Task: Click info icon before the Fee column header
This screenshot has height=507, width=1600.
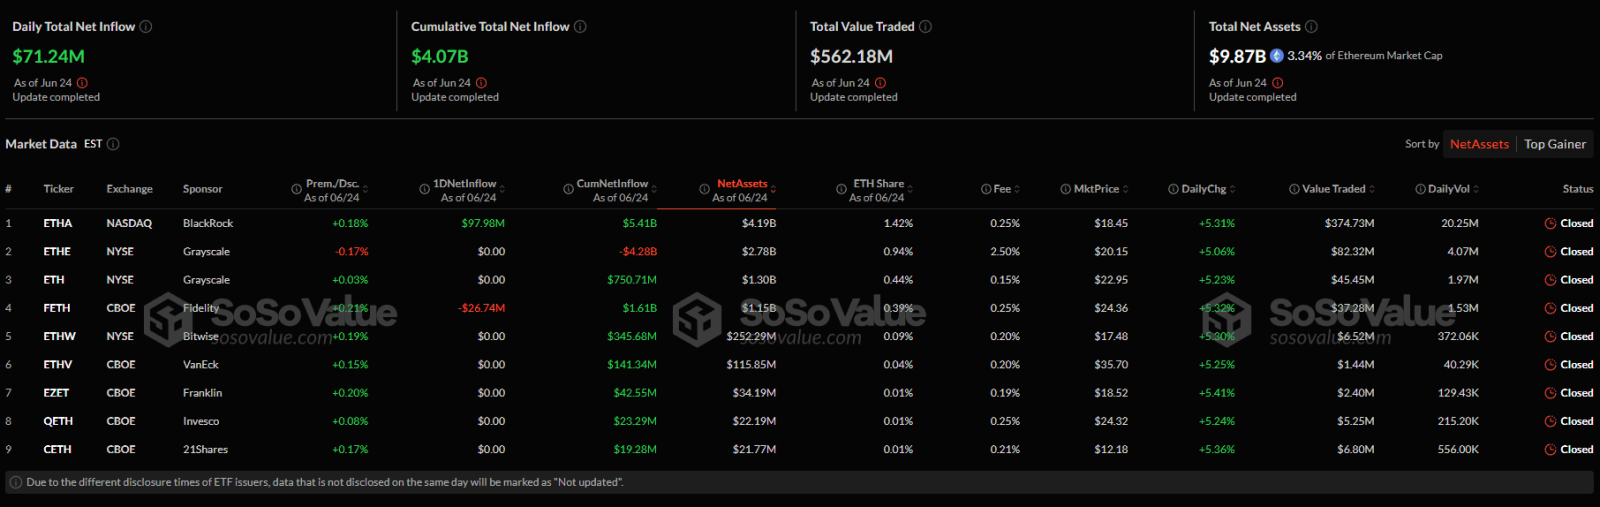Action: tap(986, 189)
